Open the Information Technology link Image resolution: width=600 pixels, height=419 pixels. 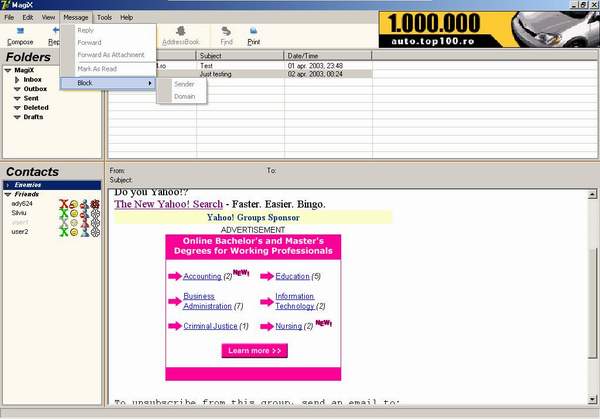(x=295, y=301)
